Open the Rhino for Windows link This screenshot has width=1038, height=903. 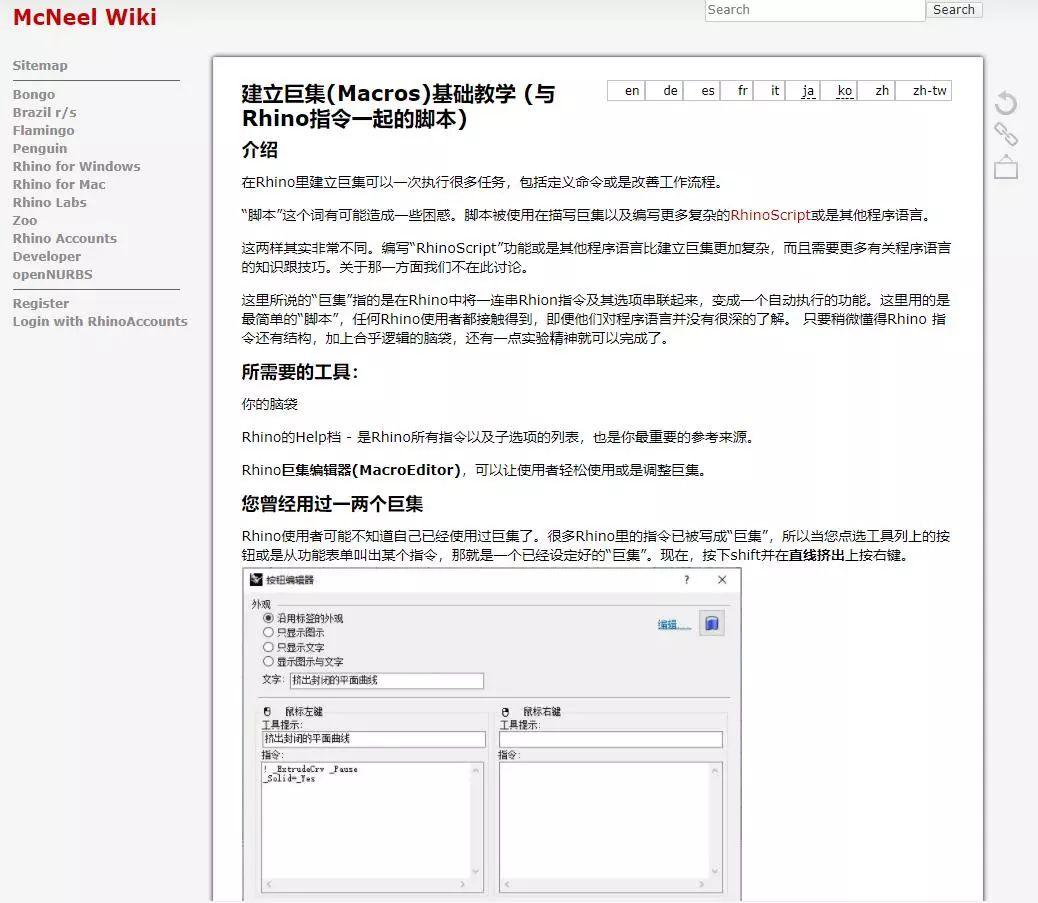76,166
